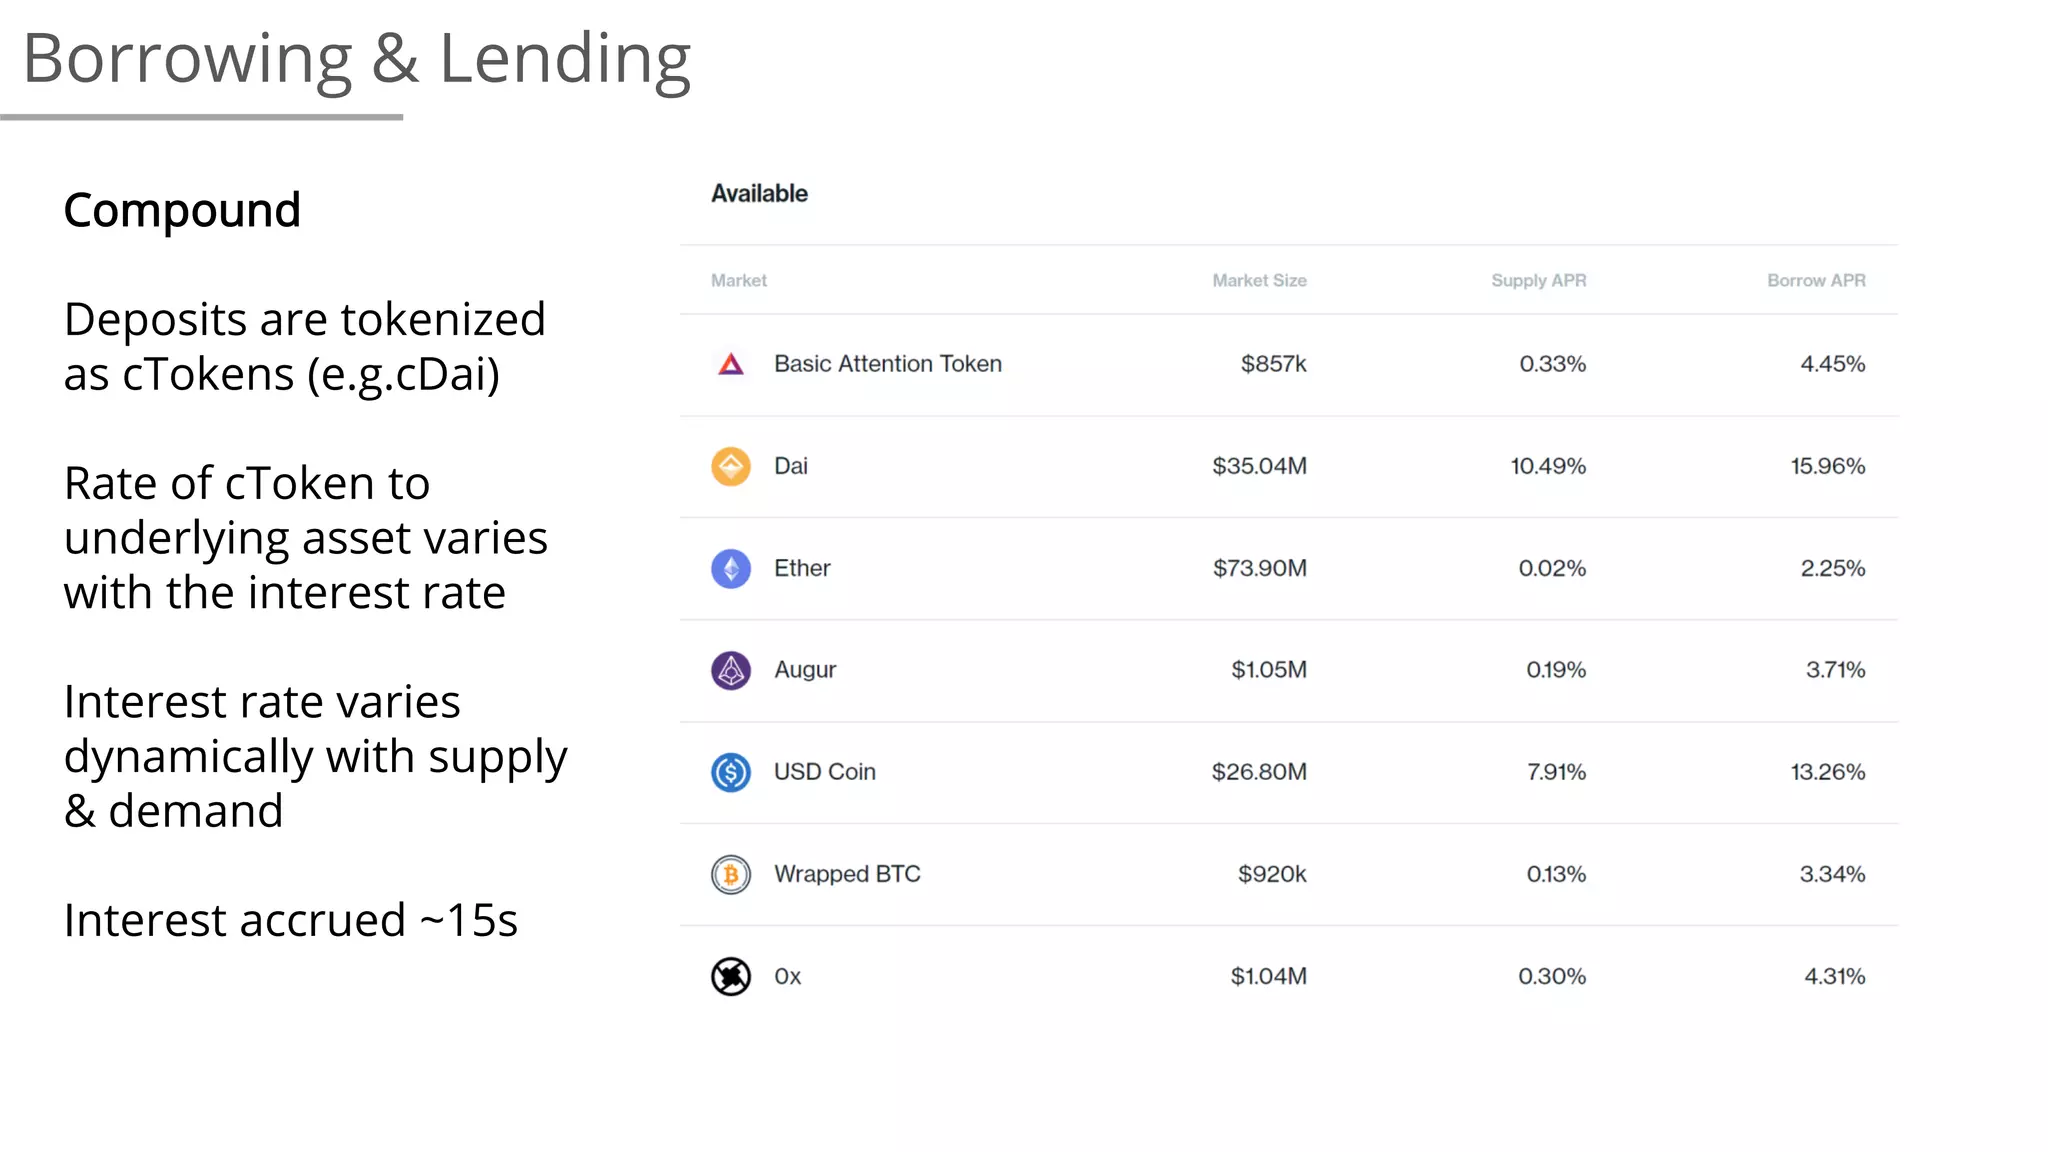Click the Available section heading
The height and width of the screenshot is (1152, 2048).
tap(759, 194)
